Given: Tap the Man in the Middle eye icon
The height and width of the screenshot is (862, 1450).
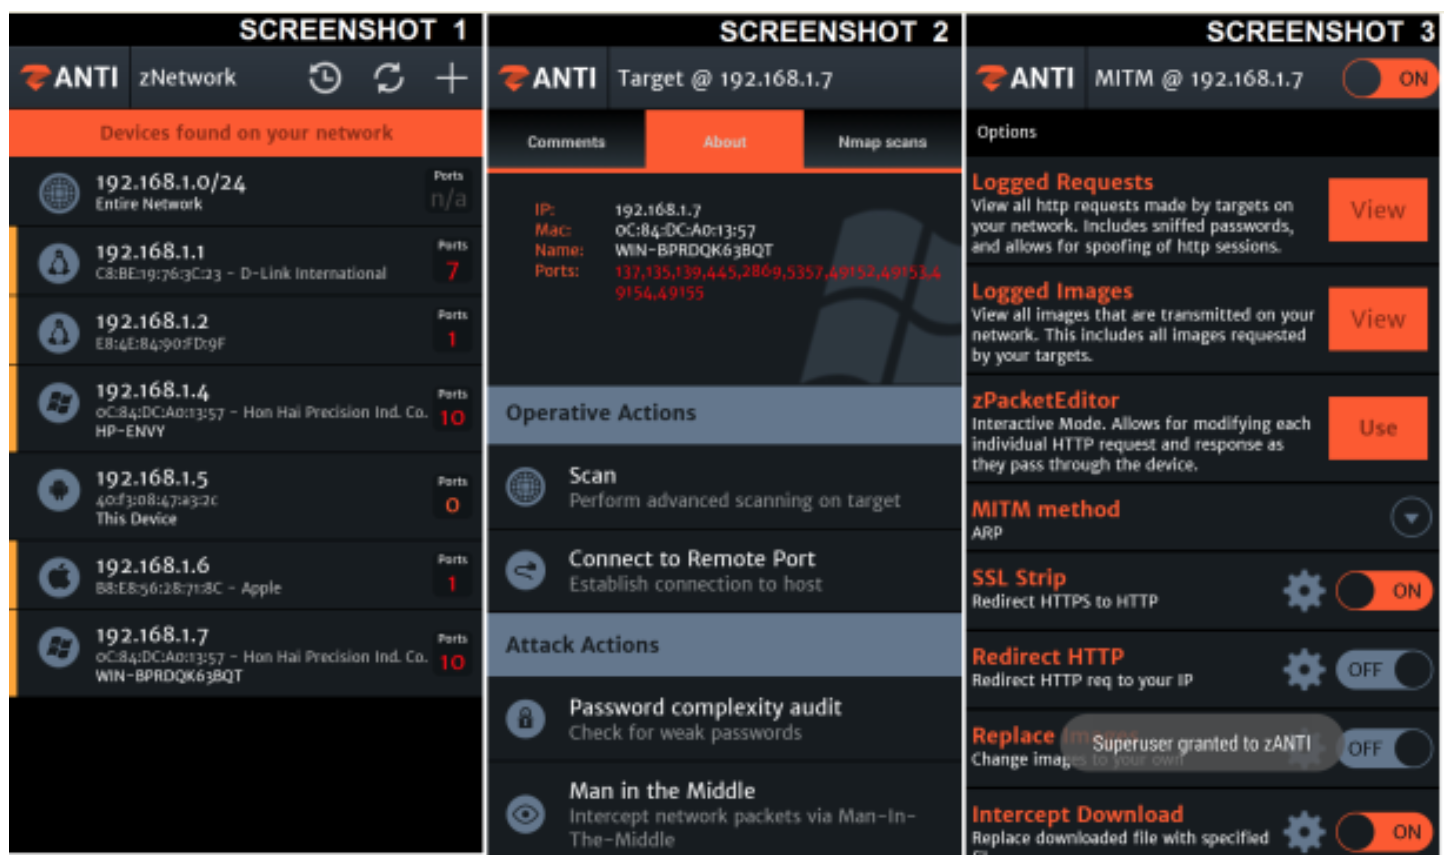Looking at the screenshot, I should [x=526, y=814].
